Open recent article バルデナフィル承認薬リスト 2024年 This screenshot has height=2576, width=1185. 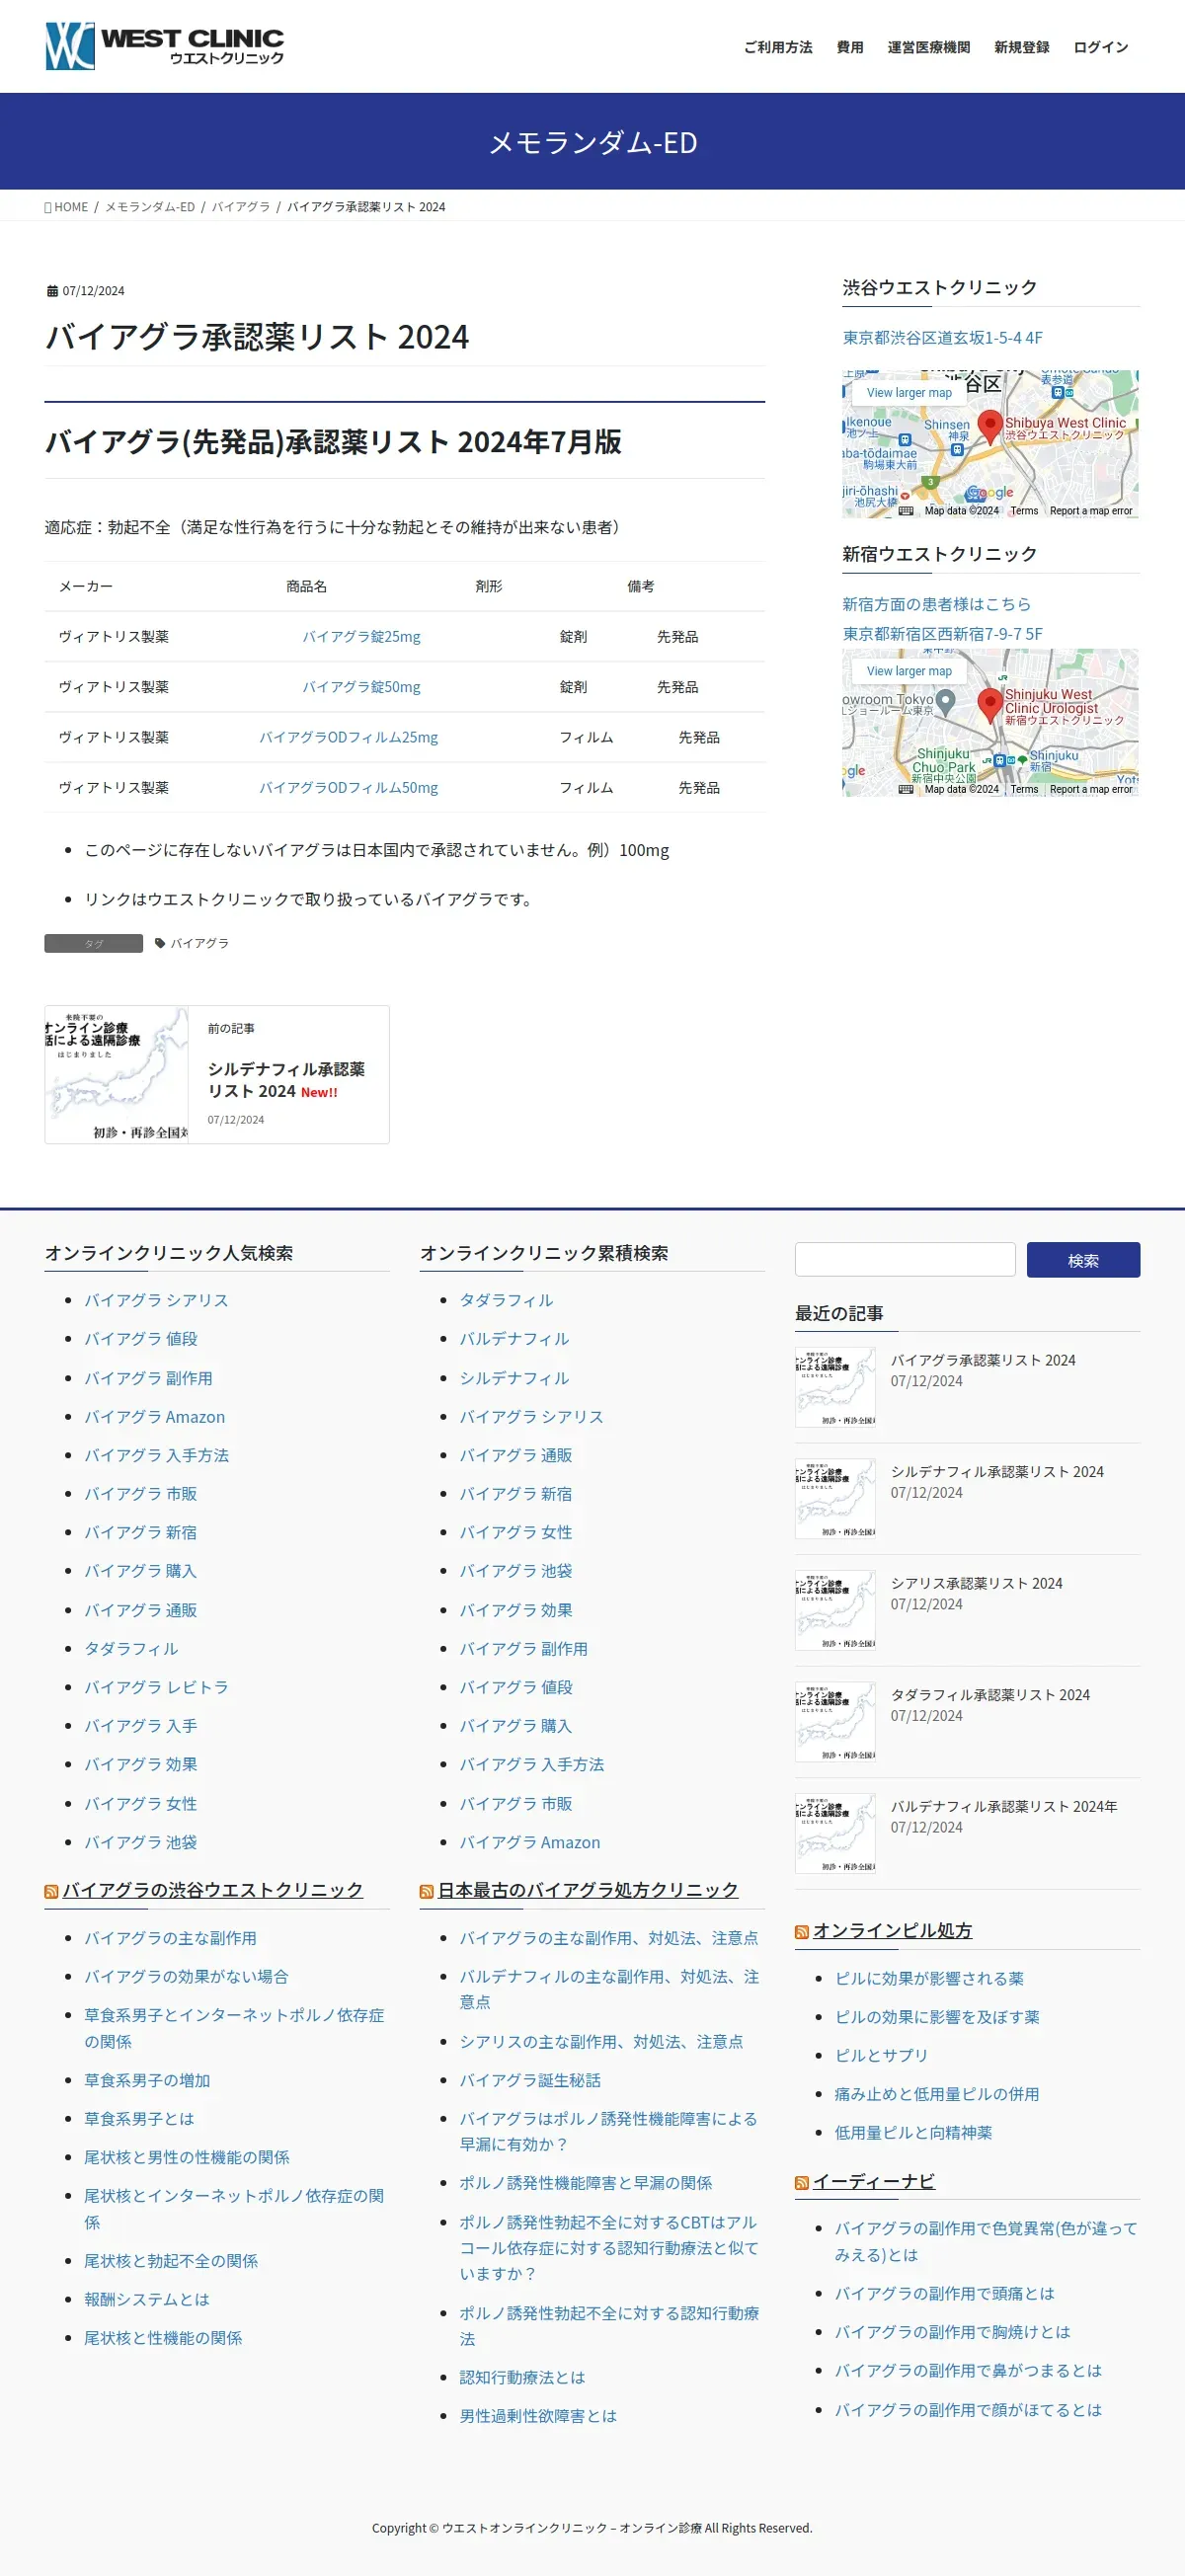1004,1807
